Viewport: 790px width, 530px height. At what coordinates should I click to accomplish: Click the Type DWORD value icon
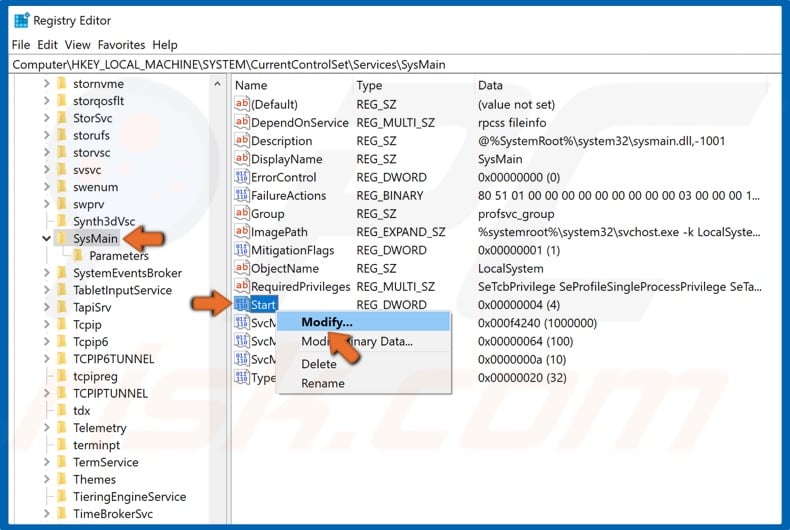(x=242, y=377)
